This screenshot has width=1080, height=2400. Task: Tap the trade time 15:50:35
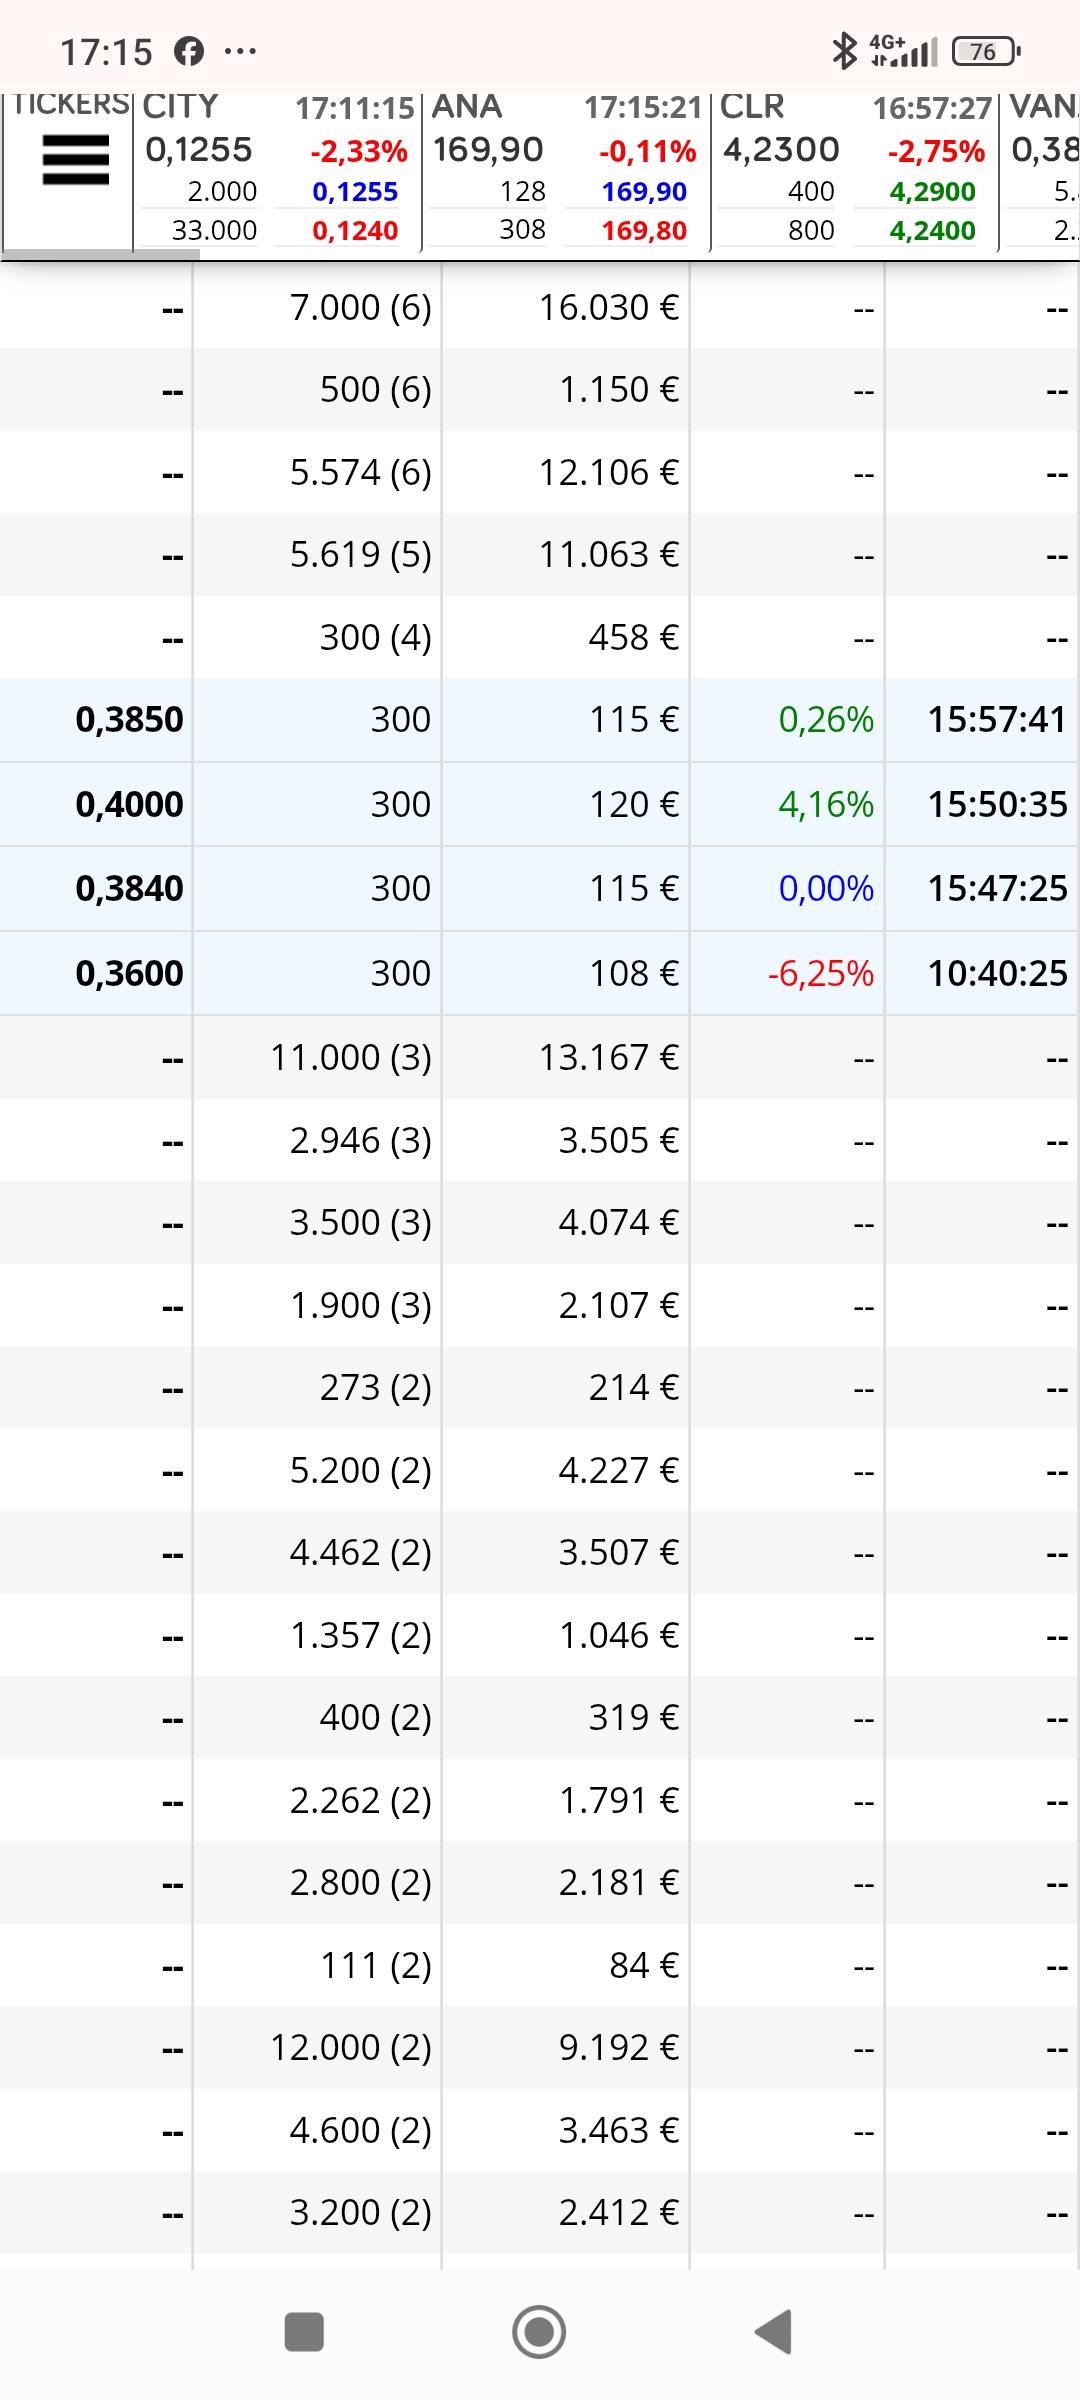[x=997, y=805]
